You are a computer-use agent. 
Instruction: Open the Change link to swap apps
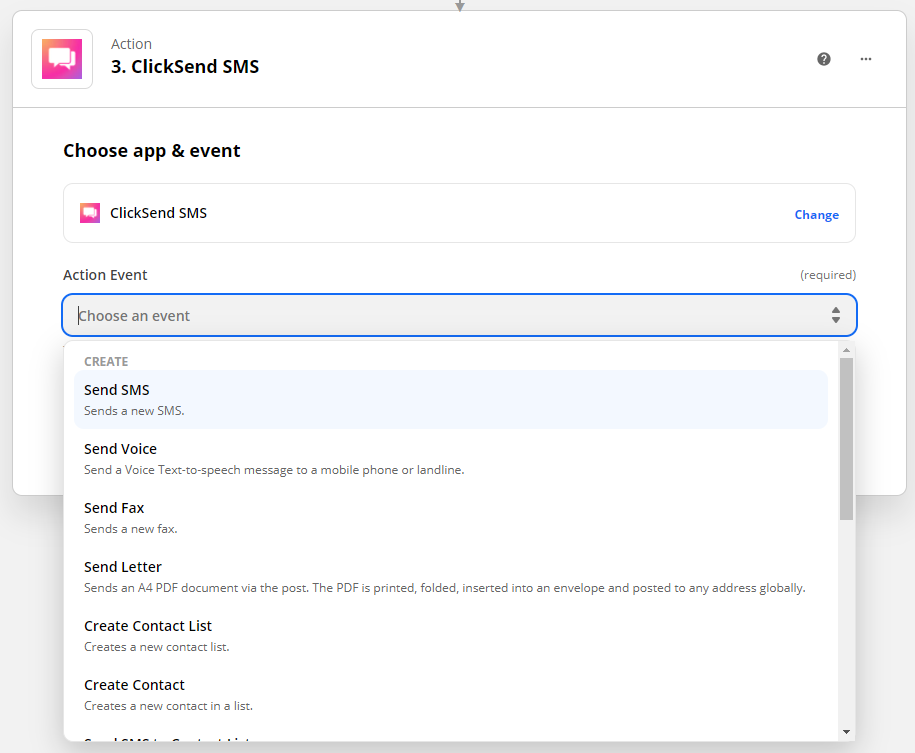tap(816, 214)
